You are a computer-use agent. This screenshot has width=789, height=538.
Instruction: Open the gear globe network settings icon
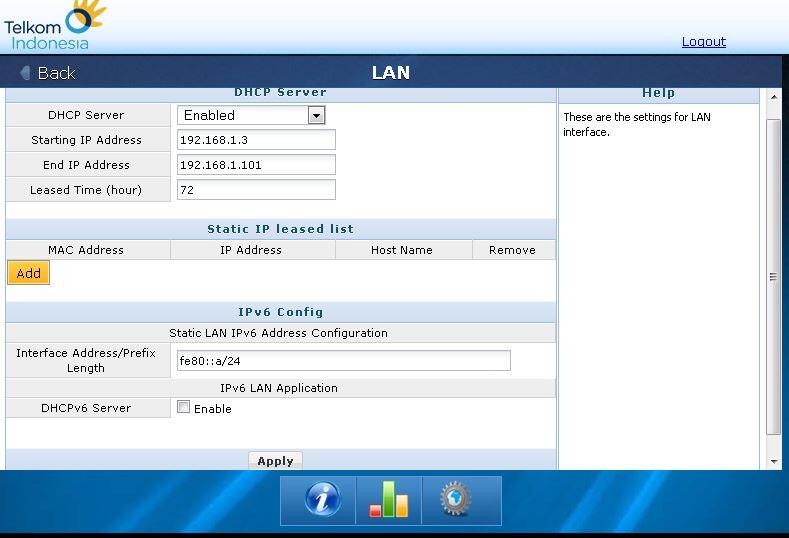click(455, 499)
